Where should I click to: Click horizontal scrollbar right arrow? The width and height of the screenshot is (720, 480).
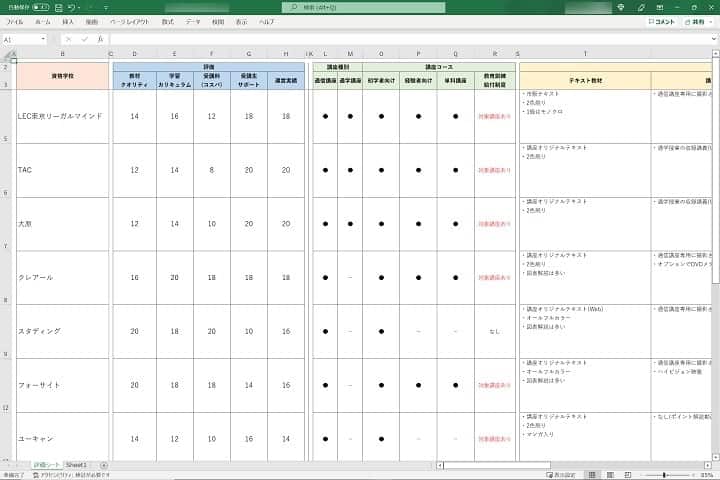(708, 465)
